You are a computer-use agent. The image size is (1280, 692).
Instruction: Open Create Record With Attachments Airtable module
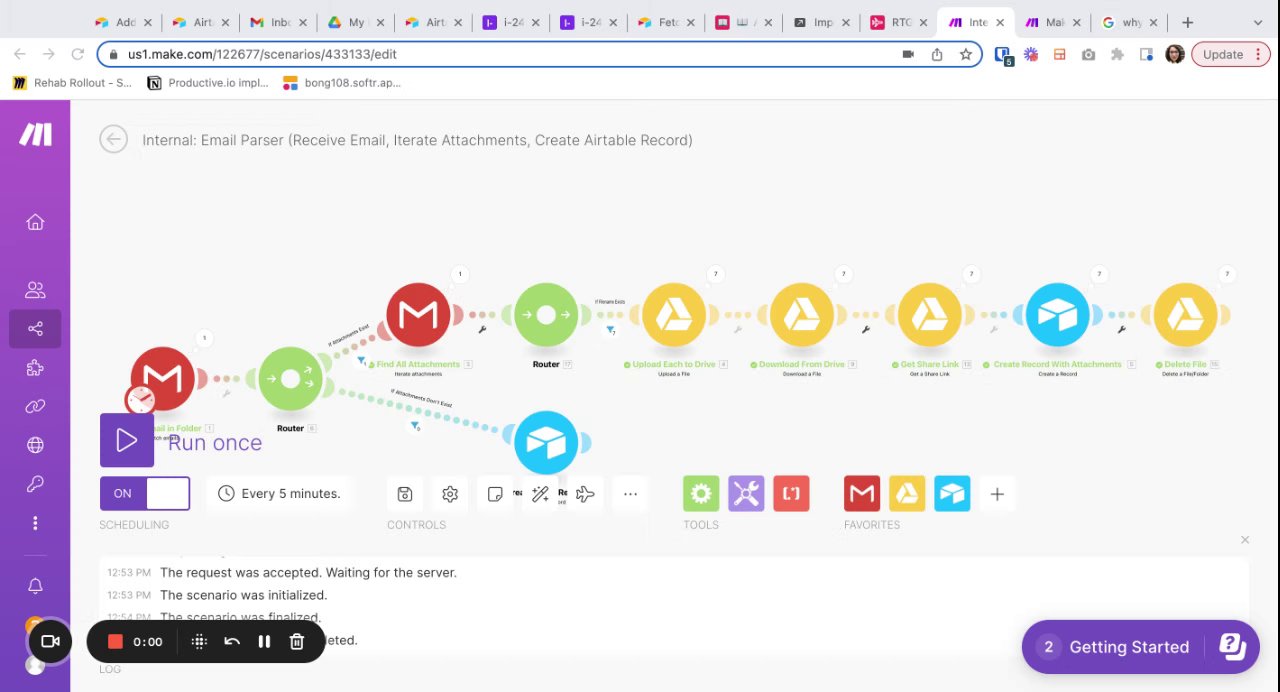pos(1058,315)
